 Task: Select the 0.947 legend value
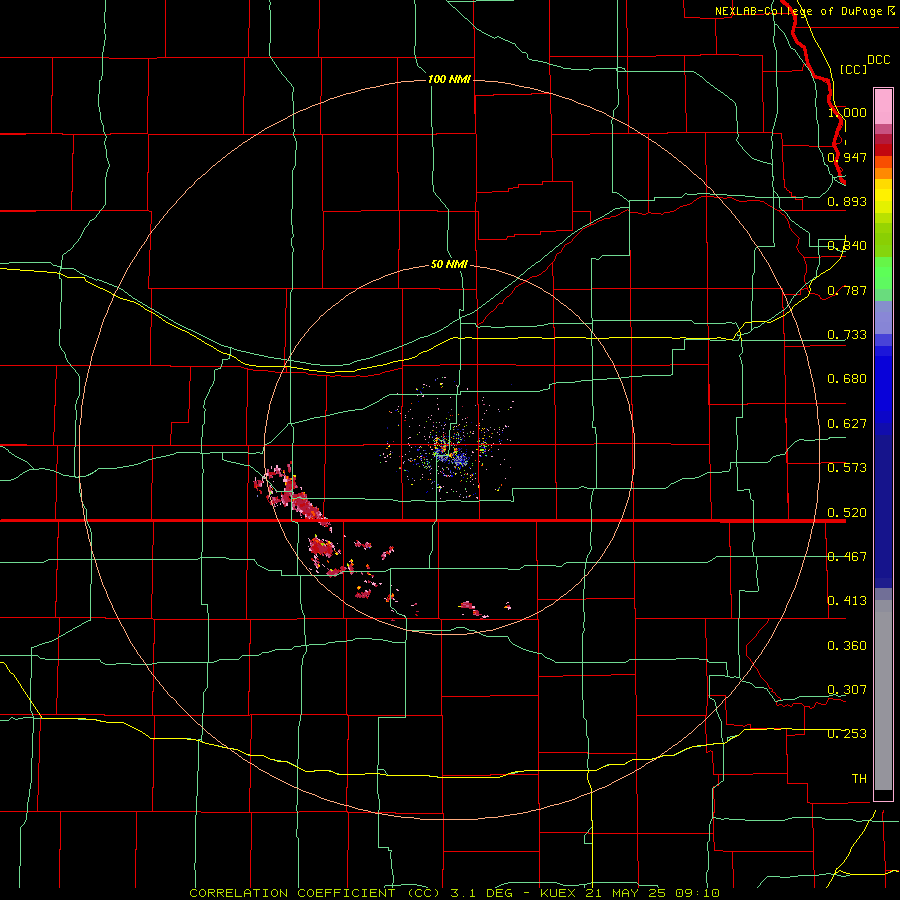(847, 157)
